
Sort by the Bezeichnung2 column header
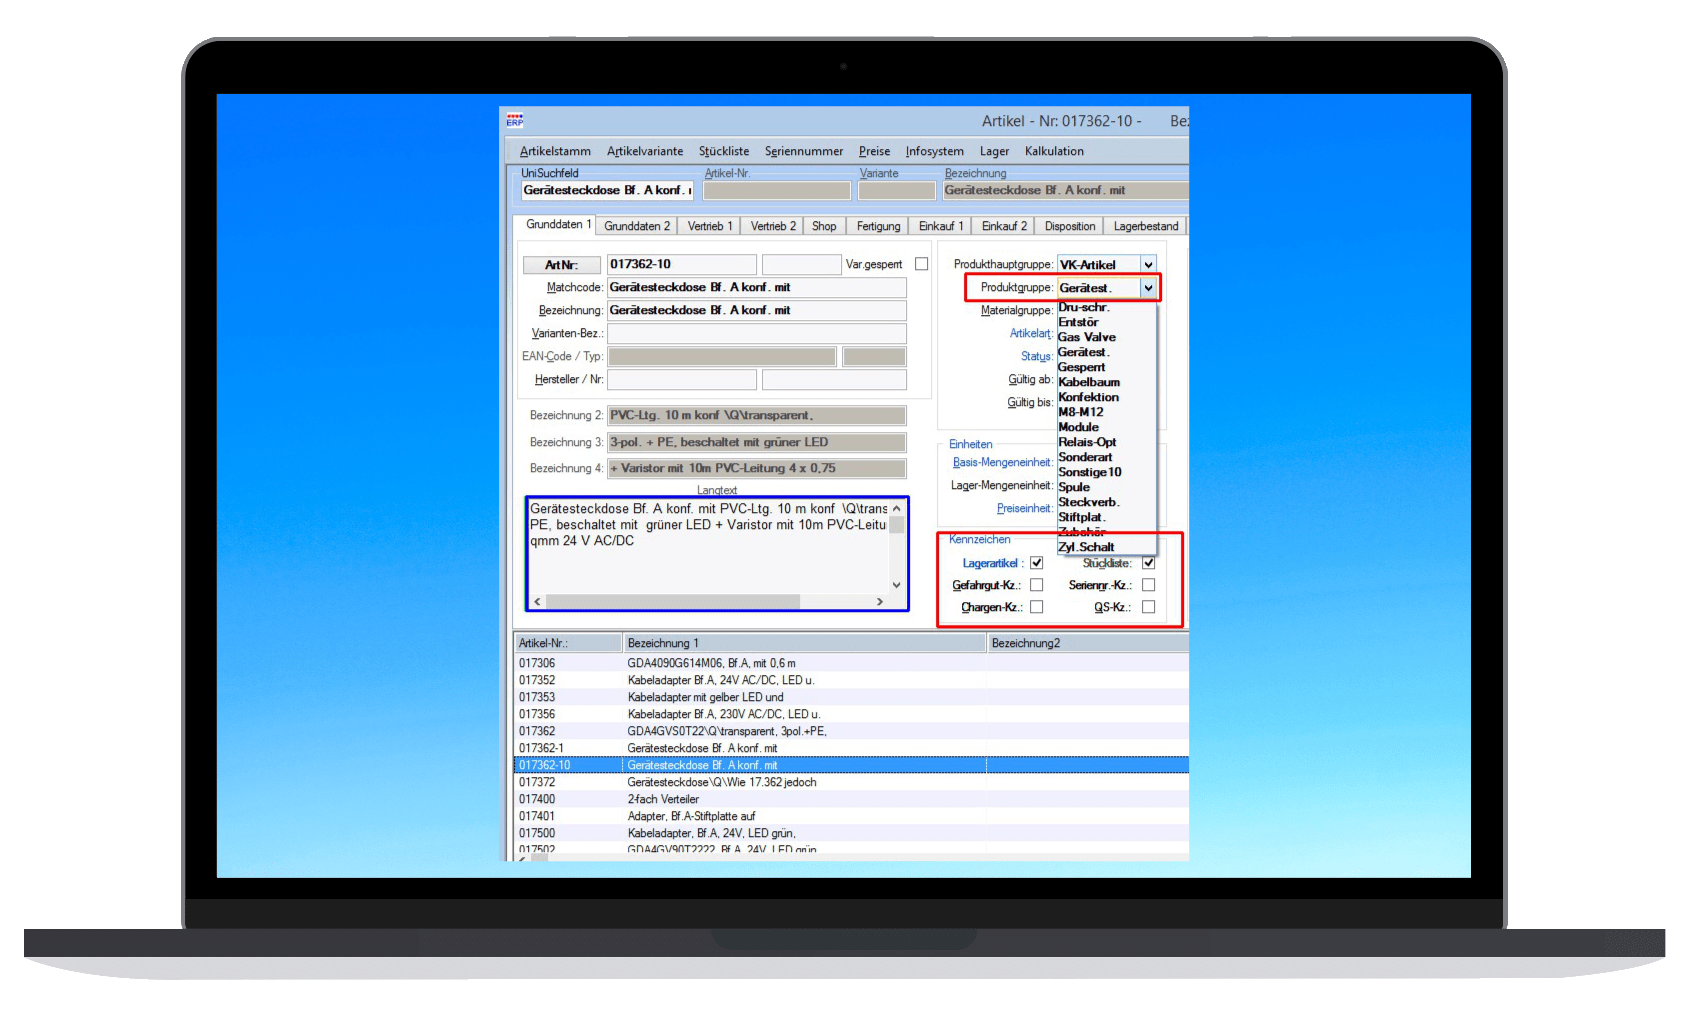pos(1088,643)
